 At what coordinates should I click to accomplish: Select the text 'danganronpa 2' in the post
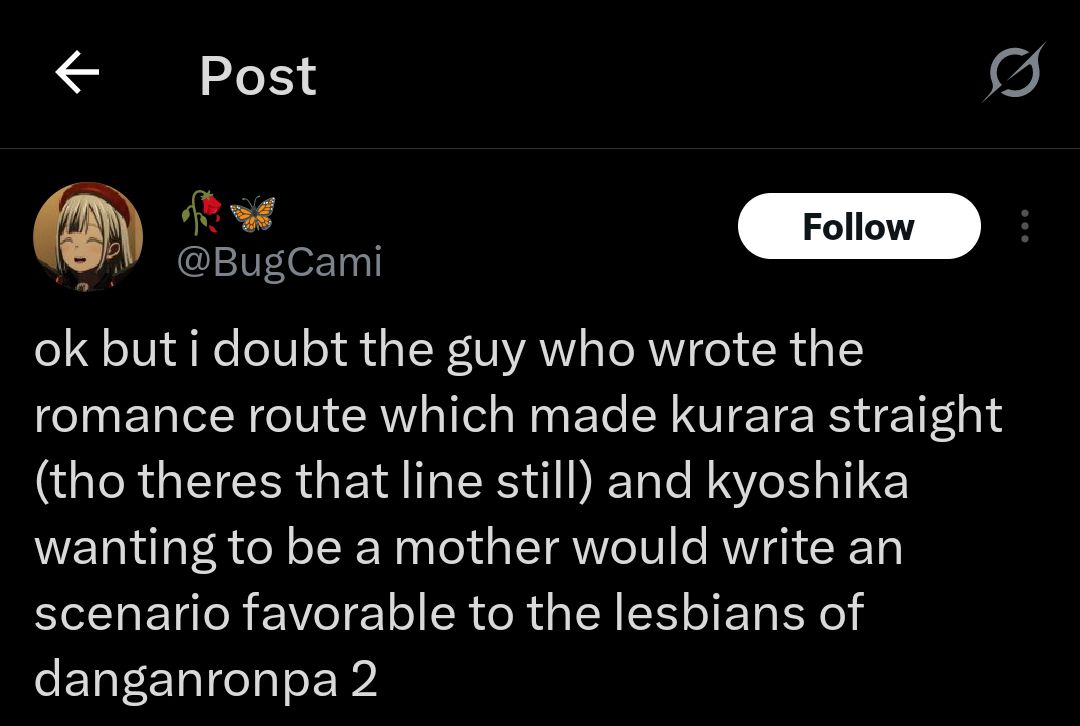[x=206, y=680]
